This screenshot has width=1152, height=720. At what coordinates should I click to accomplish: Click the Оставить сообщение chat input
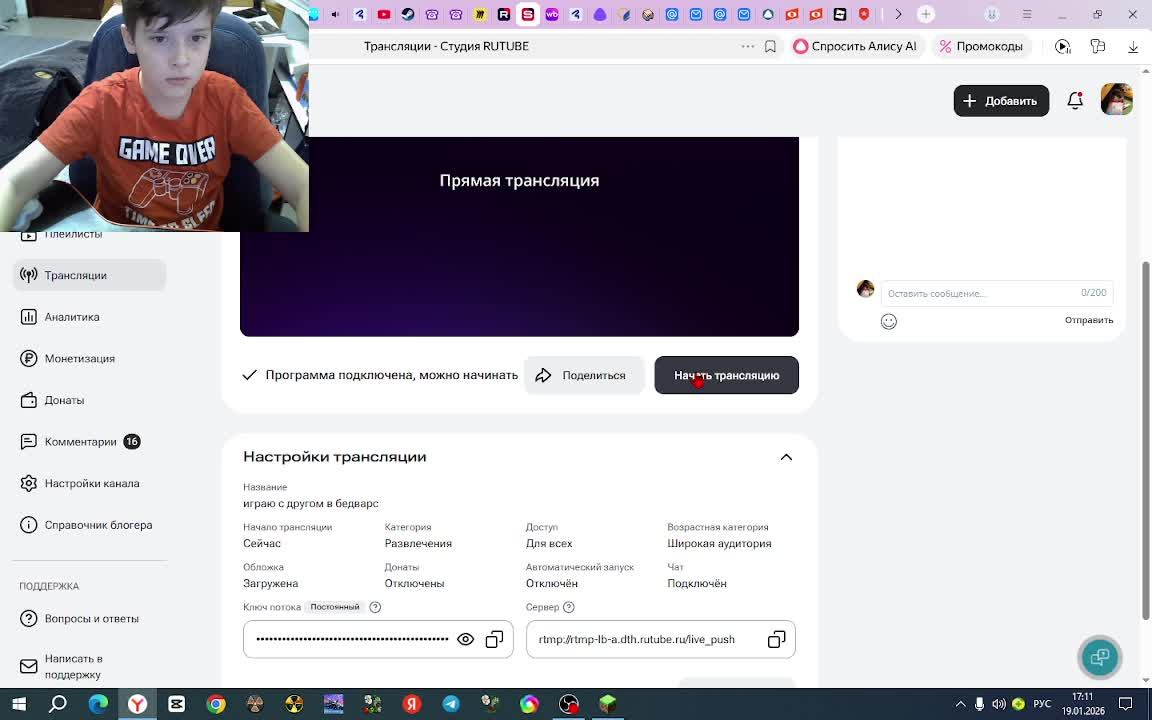click(x=997, y=293)
